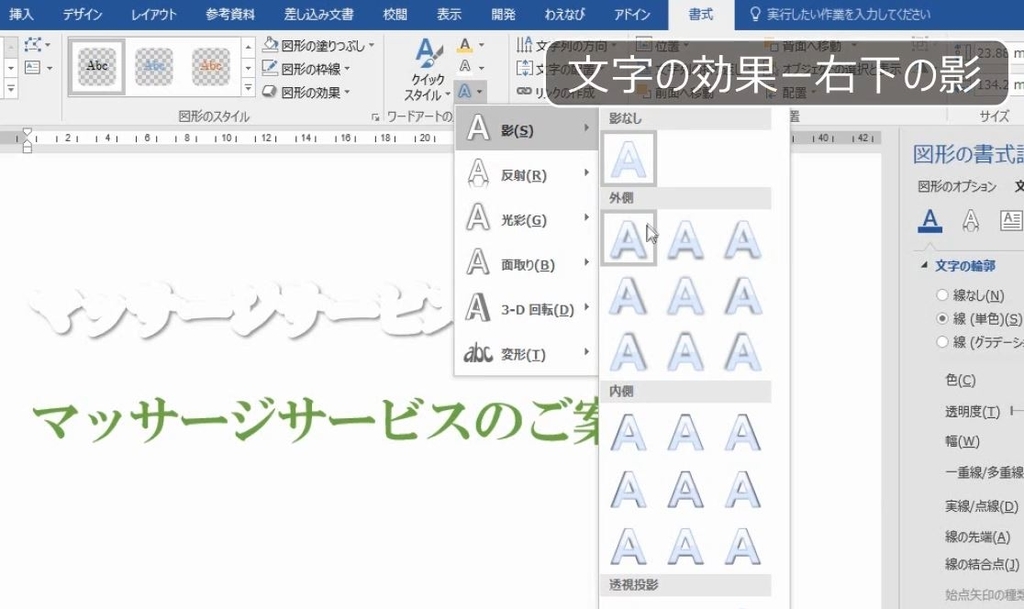Click the リンクの作成 create link icon
Viewport: 1024px width, 609px height.
coord(524,91)
